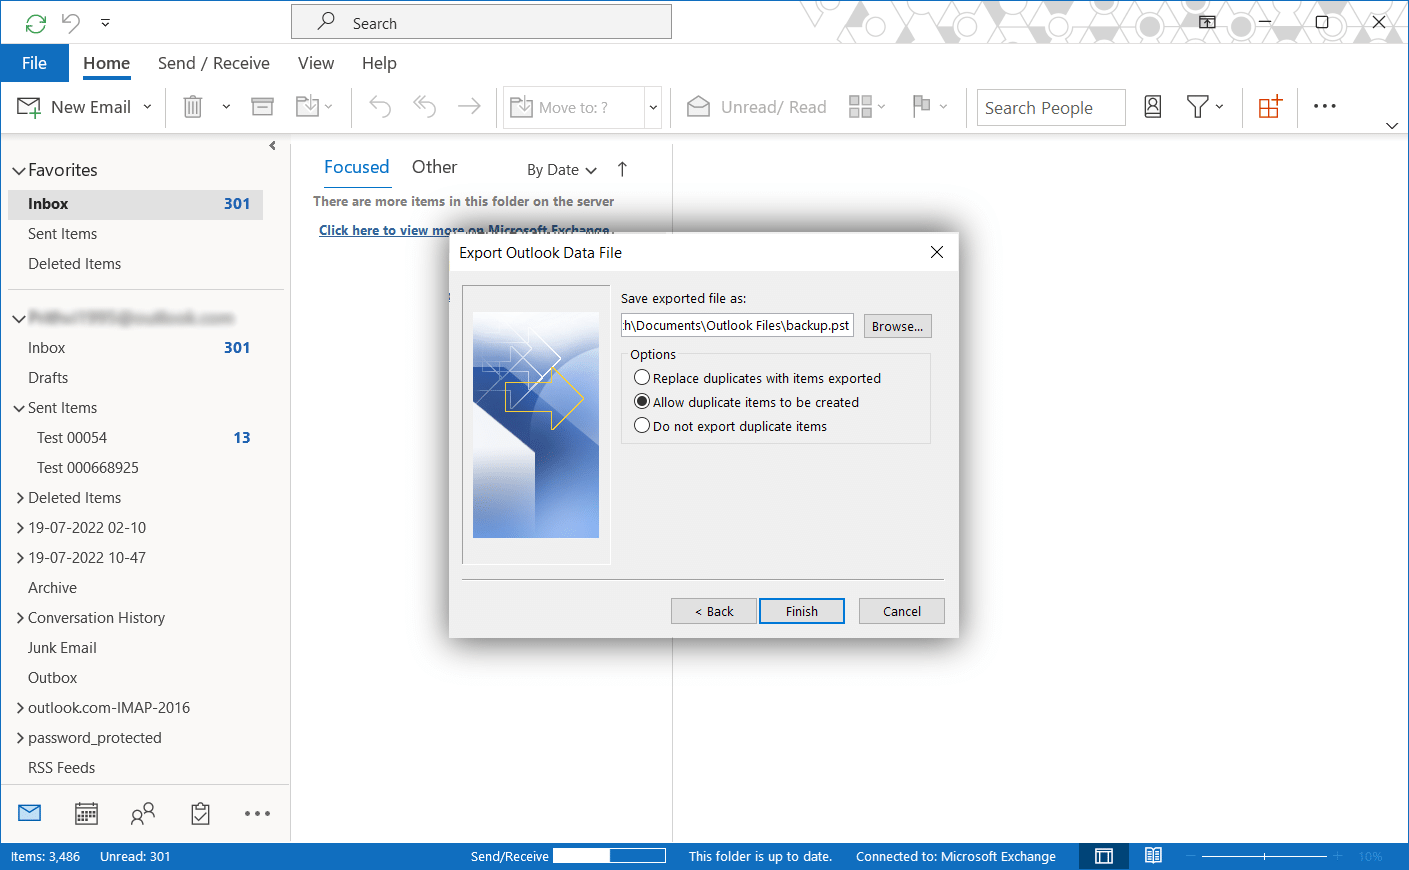Expand the 19-07-2022 02-10 folder
The image size is (1409, 870).
click(20, 528)
